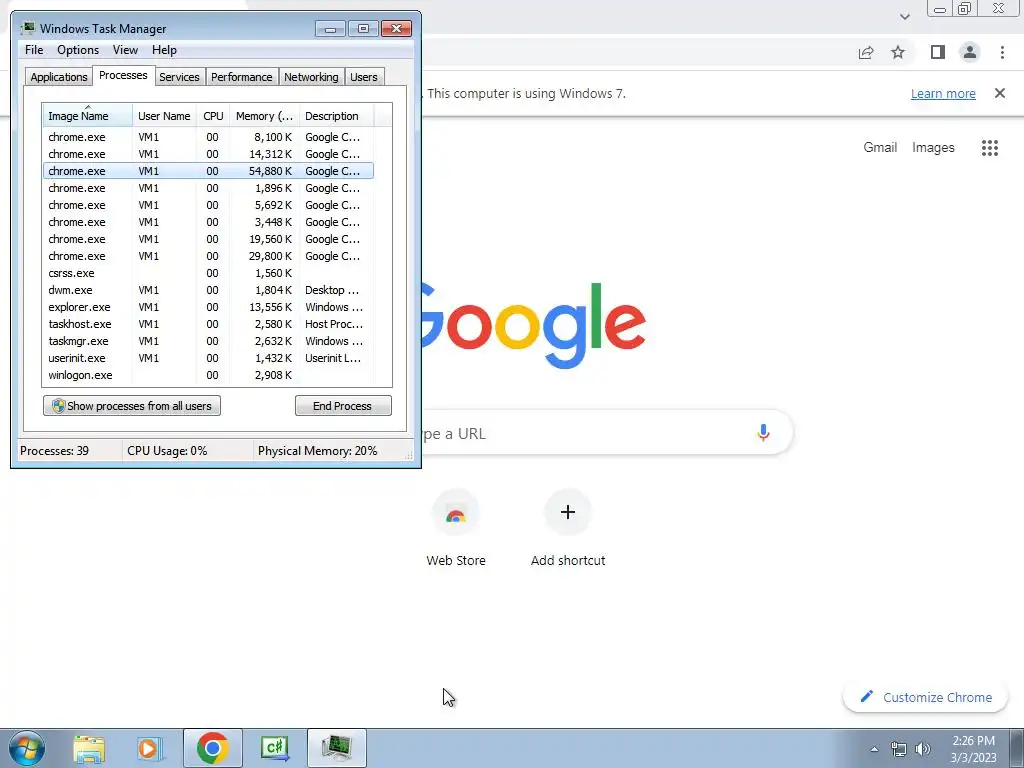The height and width of the screenshot is (768, 1024).
Task: Dismiss the Windows 7 notice bar
Action: pyautogui.click(x=1000, y=93)
